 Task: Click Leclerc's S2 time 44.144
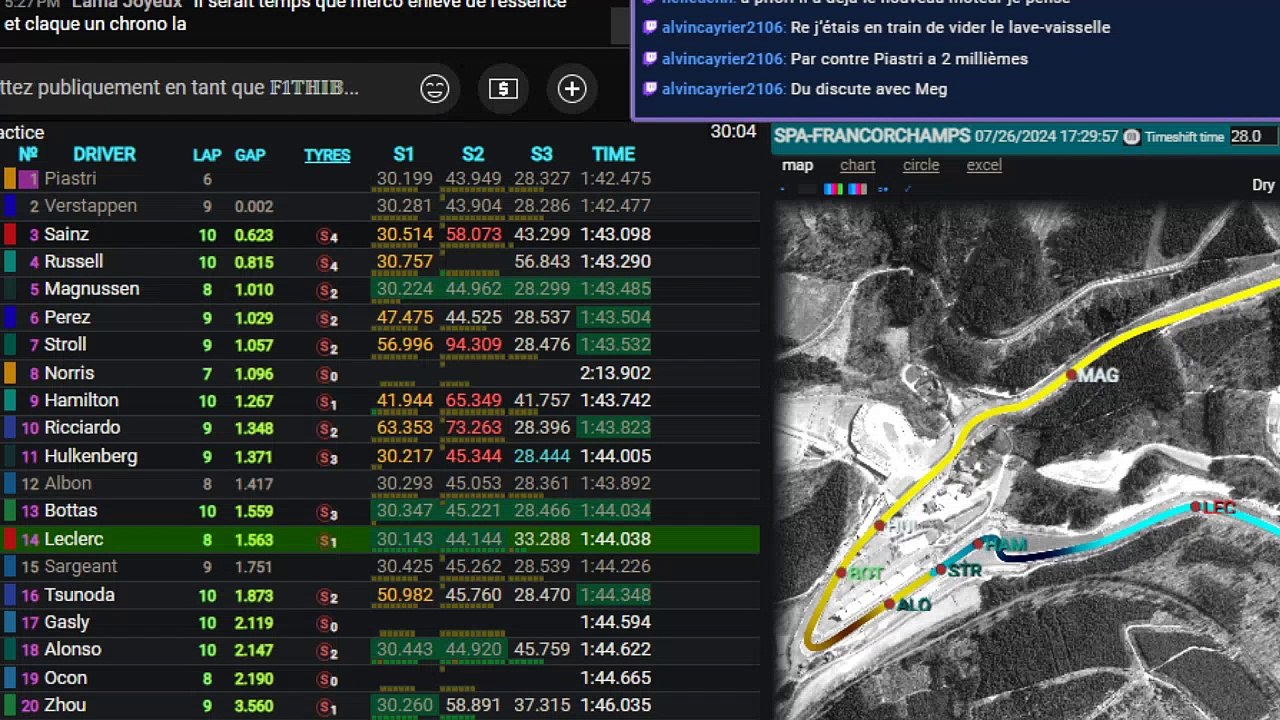pyautogui.click(x=473, y=539)
